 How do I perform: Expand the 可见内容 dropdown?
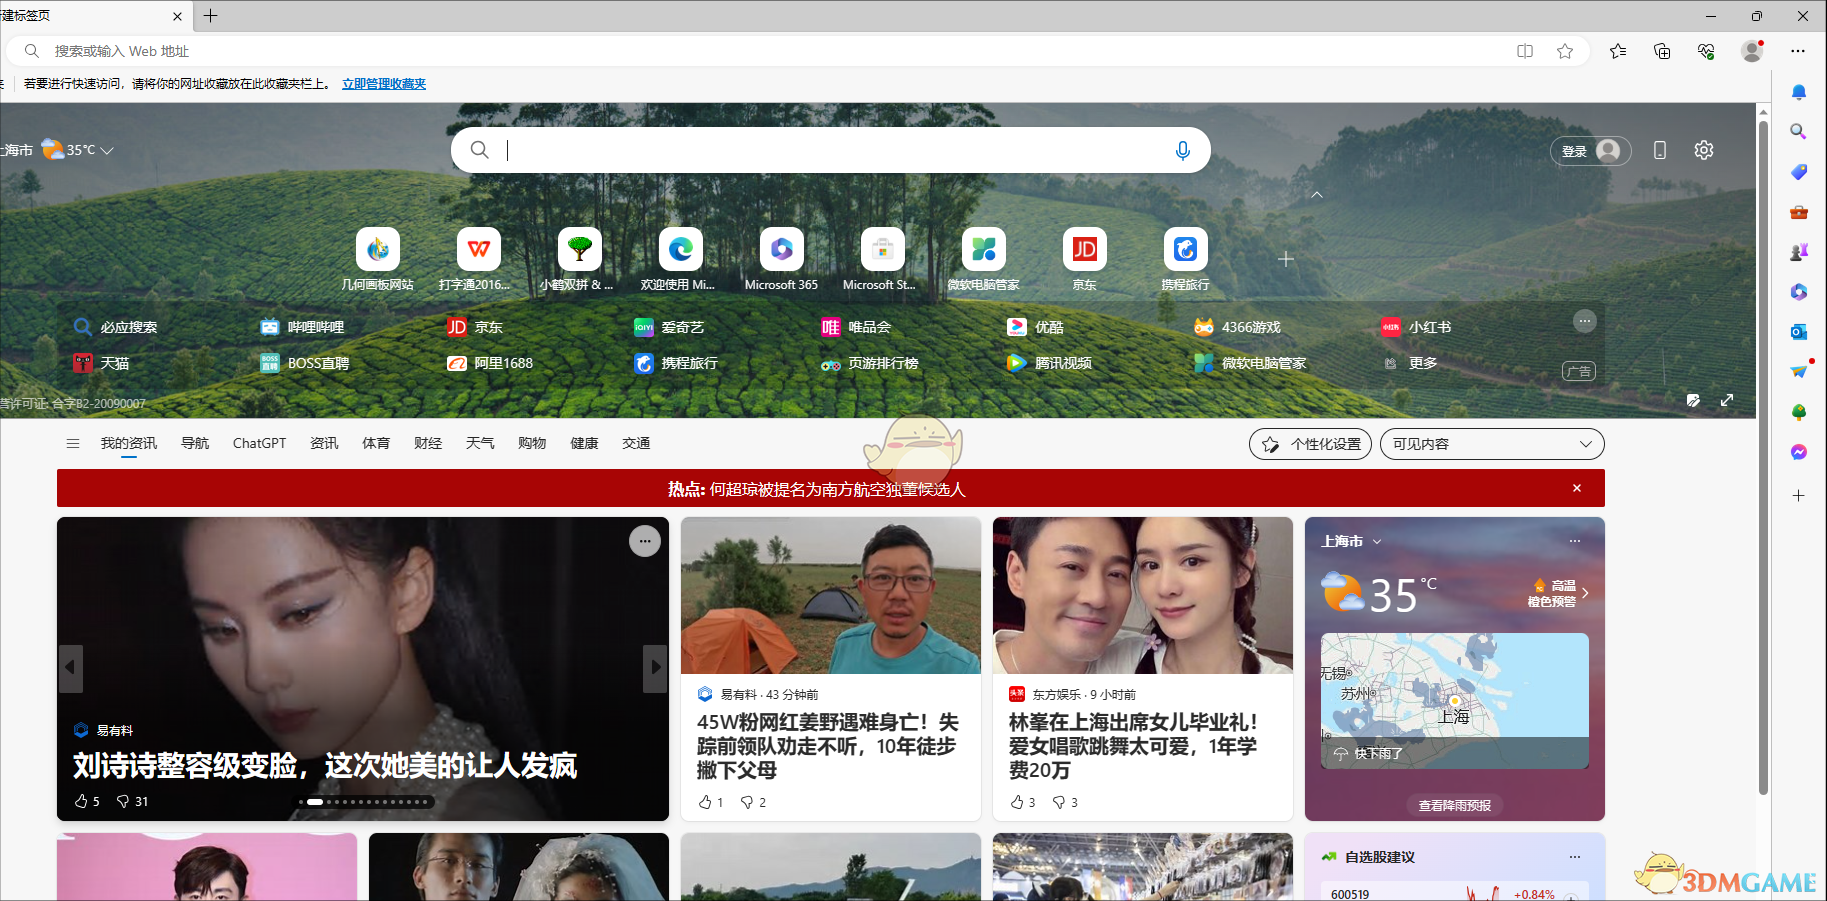point(1491,443)
